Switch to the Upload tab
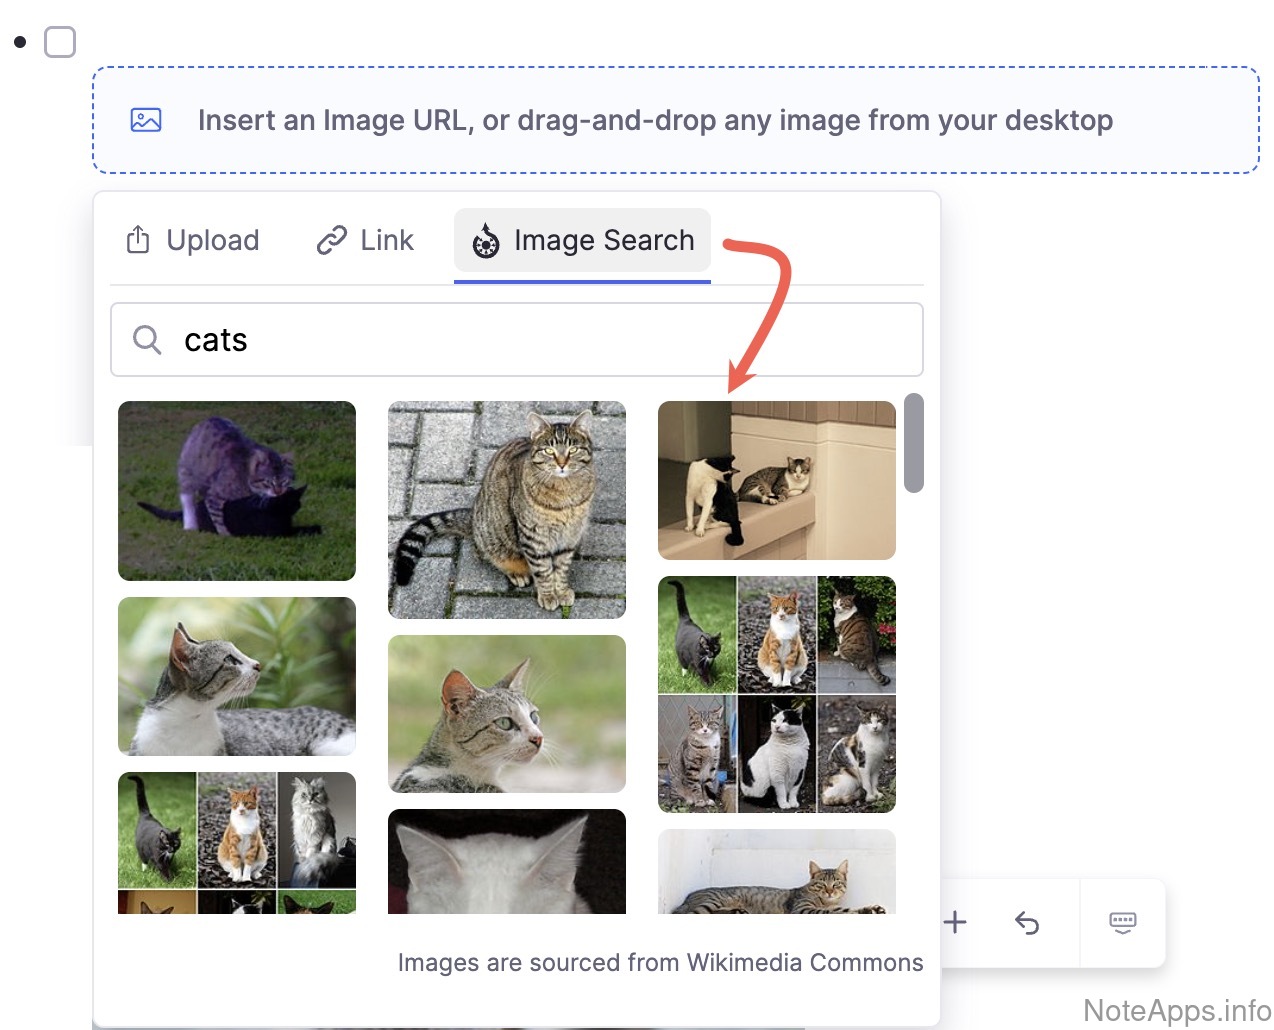 coord(193,240)
